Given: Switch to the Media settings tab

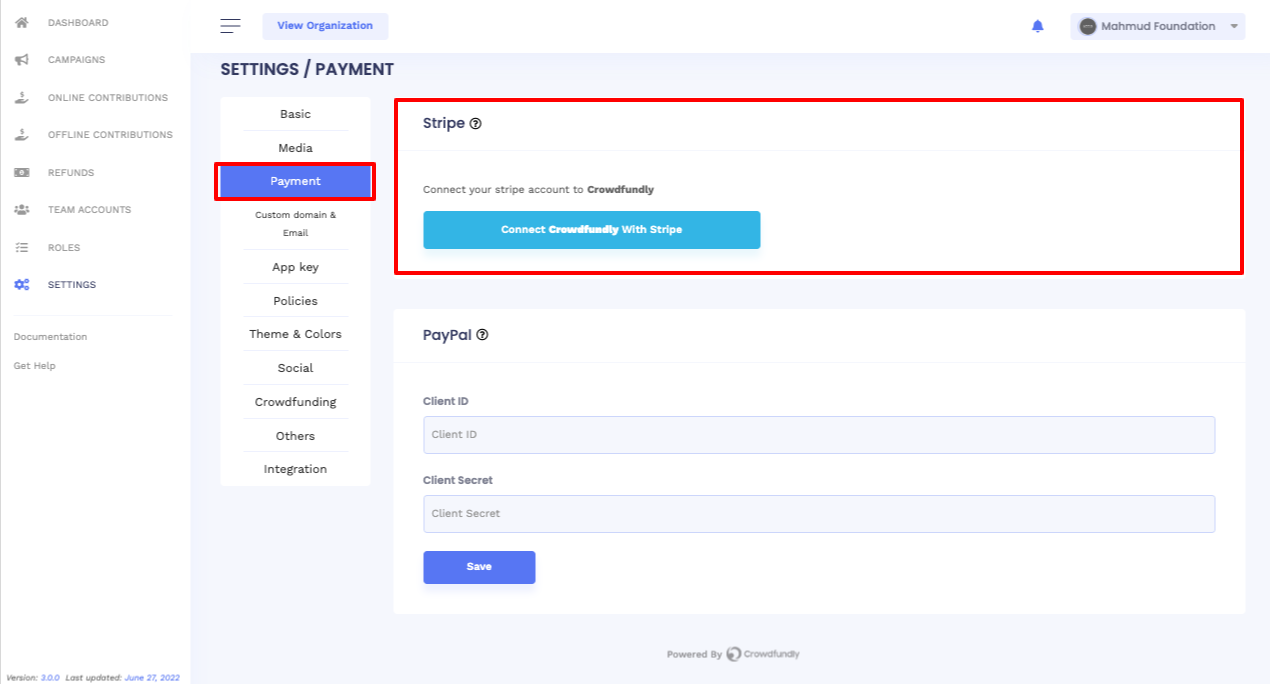Looking at the screenshot, I should point(295,148).
